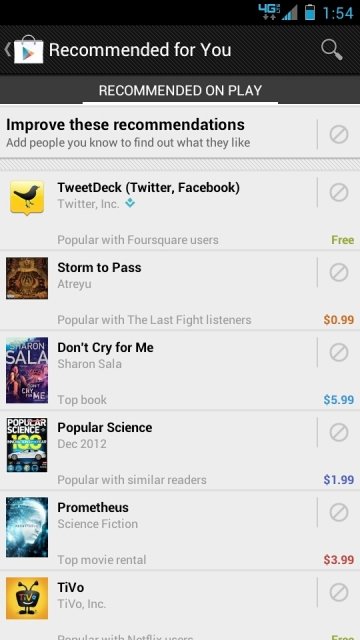
Task: Dismiss the TweetDeck recommendation
Action: 339,192
